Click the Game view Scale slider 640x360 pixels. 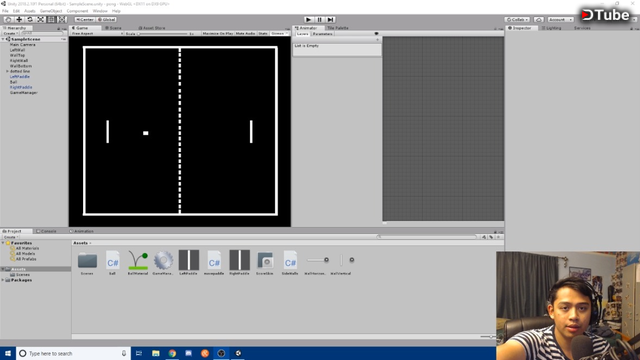[x=163, y=33]
